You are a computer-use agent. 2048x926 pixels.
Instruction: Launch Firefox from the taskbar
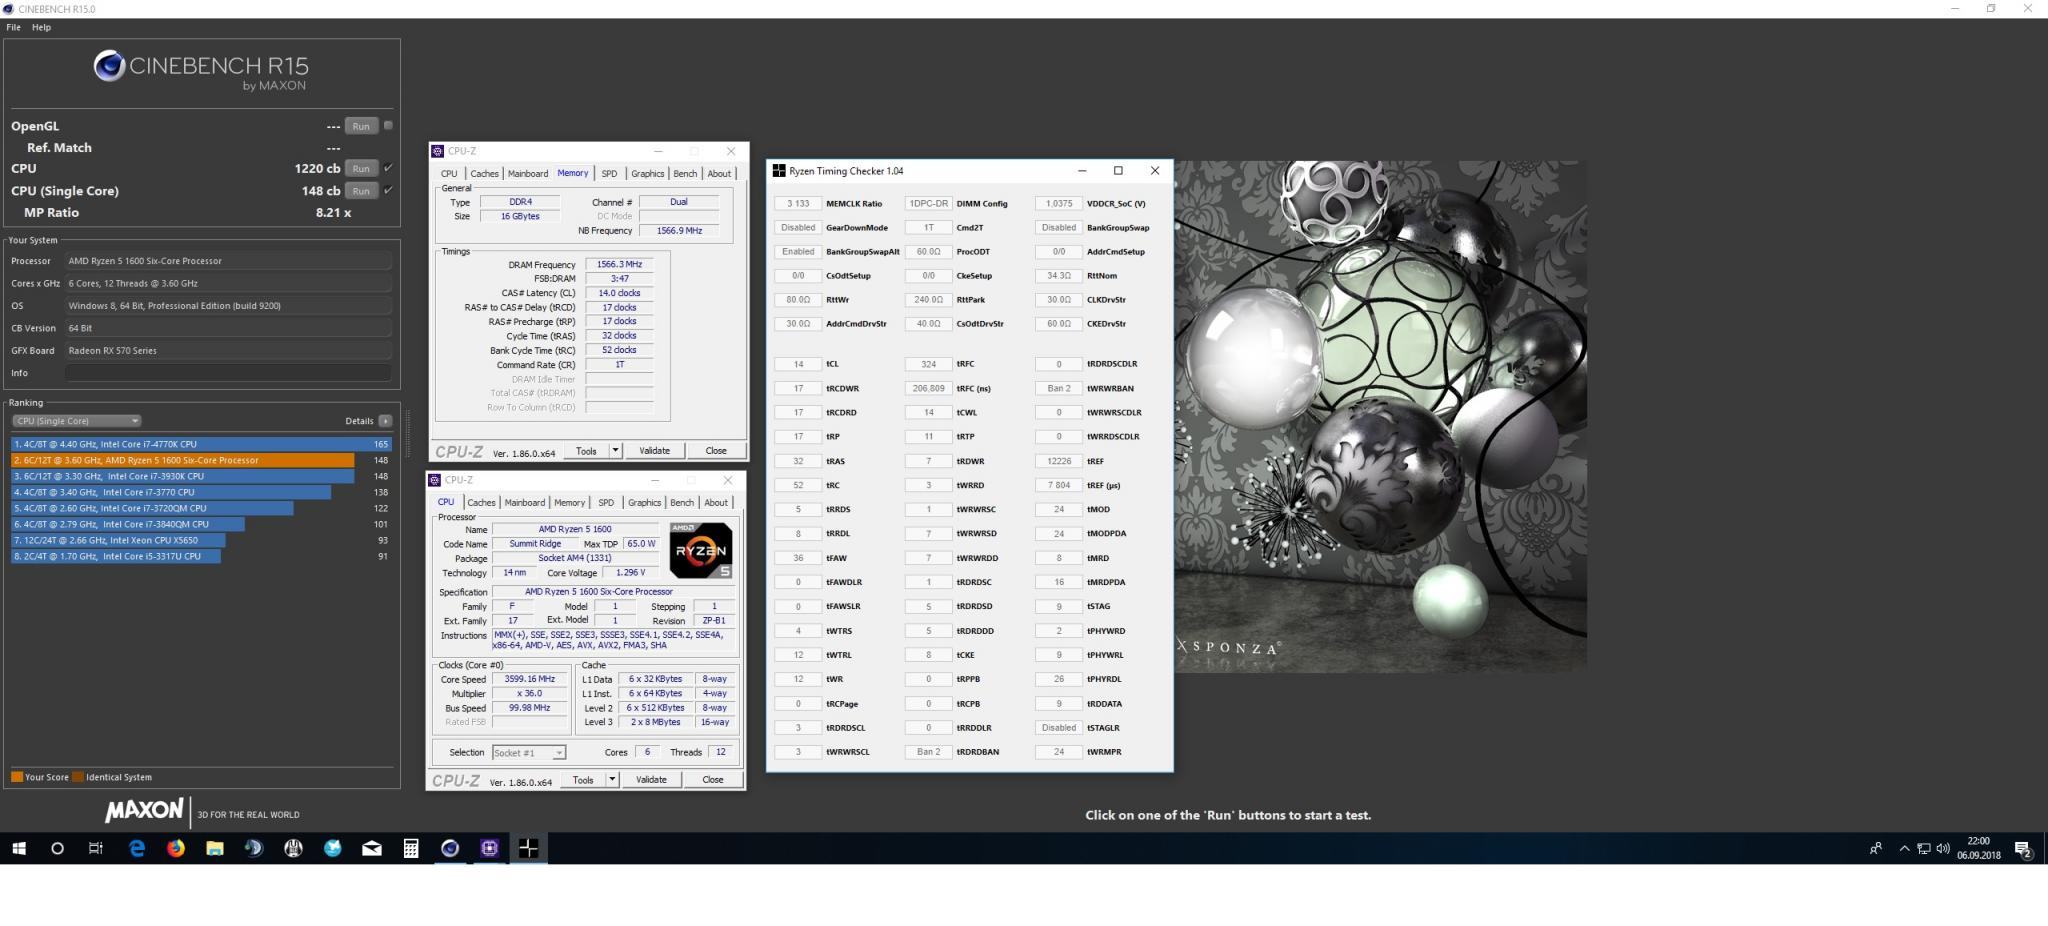click(x=176, y=848)
